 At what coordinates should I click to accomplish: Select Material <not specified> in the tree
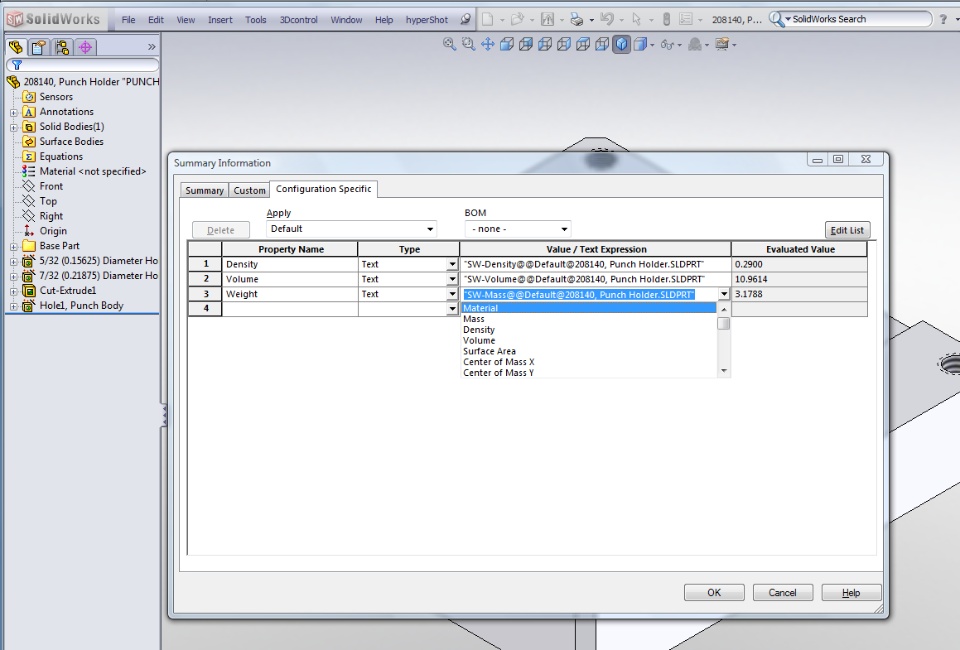click(92, 171)
